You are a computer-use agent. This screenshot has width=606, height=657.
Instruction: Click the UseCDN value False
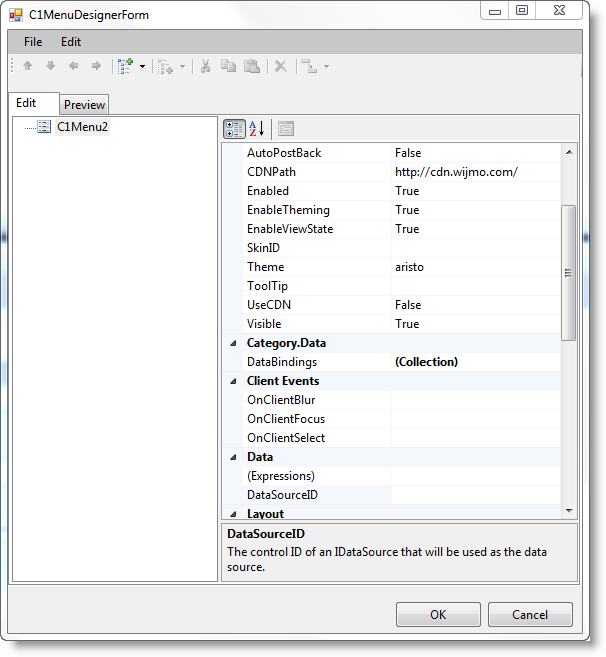coord(408,305)
